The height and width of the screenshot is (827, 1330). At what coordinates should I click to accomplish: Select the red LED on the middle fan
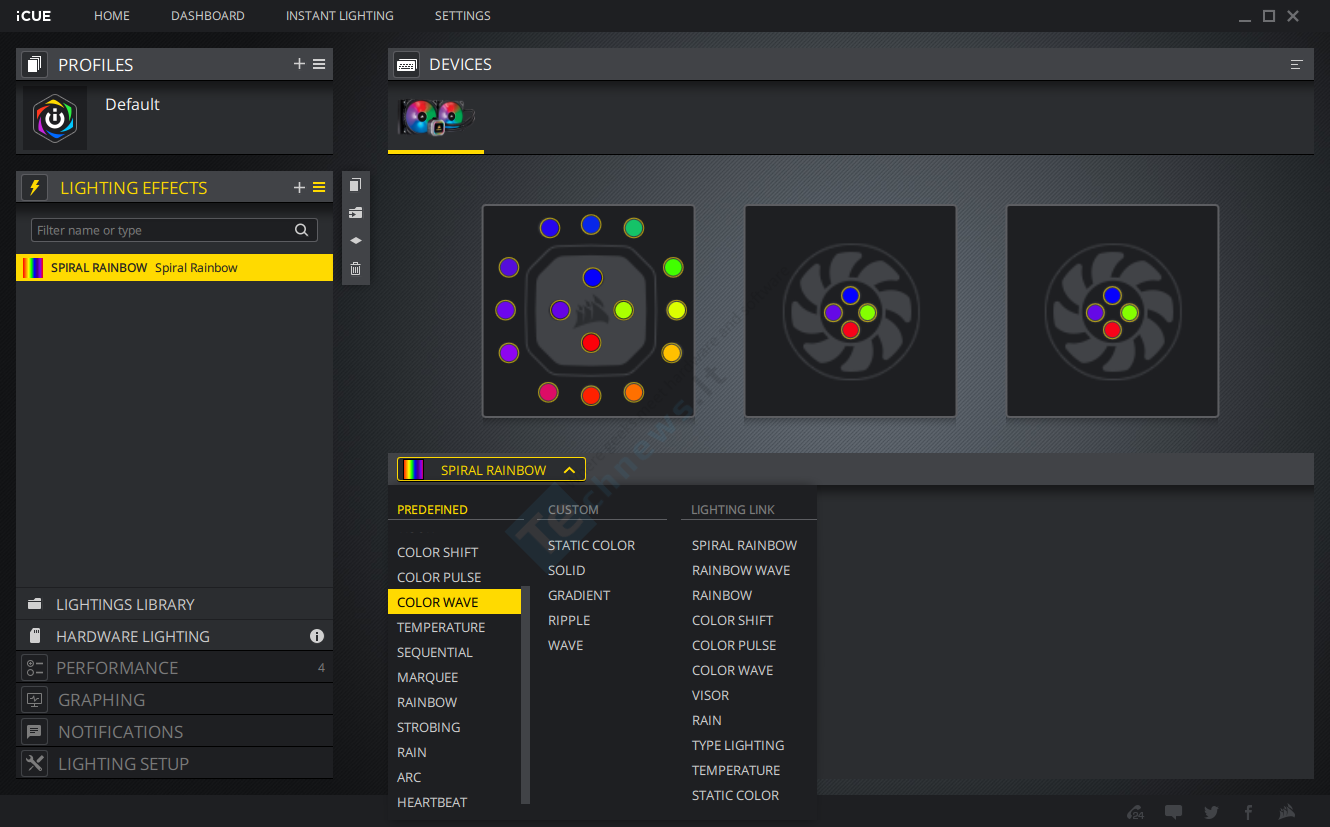coord(850,330)
